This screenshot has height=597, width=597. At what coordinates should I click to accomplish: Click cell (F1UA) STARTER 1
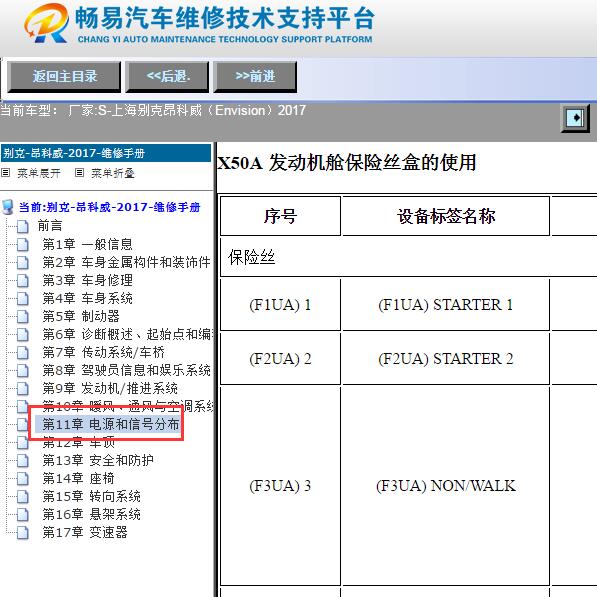pos(446,305)
